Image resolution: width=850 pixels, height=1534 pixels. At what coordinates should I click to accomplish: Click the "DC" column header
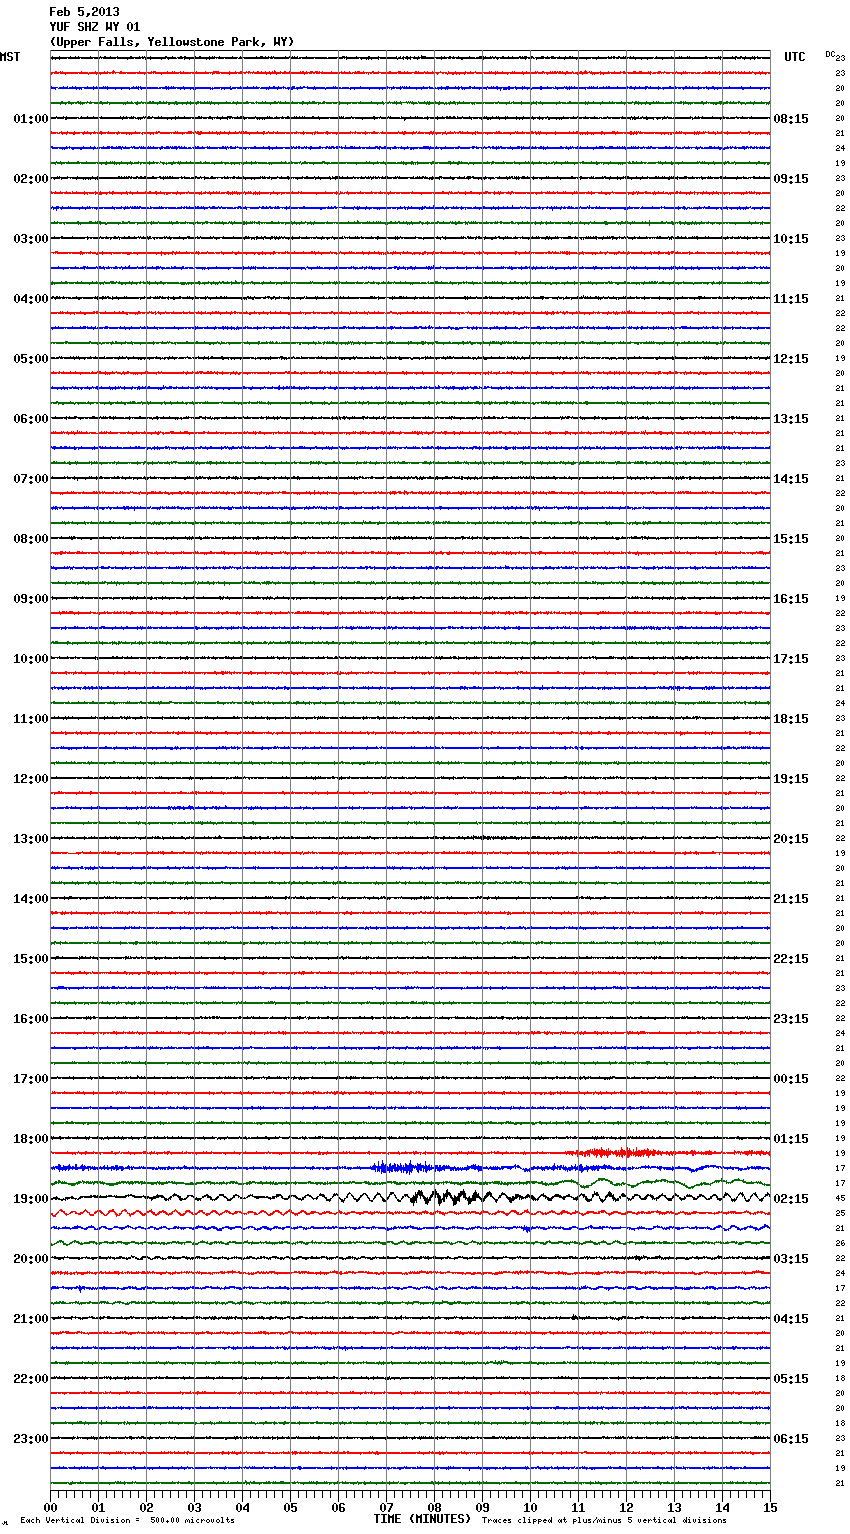click(x=830, y=54)
